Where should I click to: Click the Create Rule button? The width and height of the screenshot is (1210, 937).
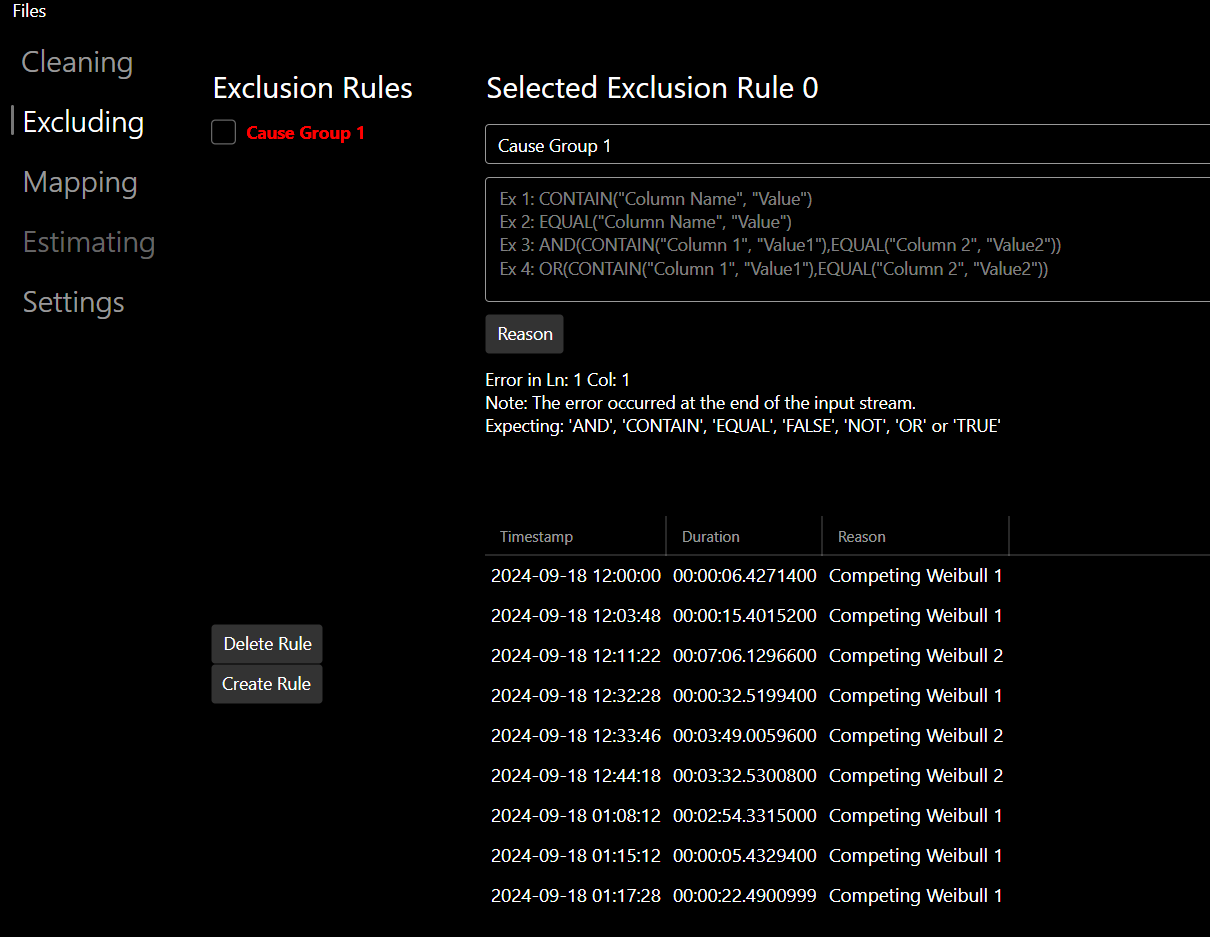[x=267, y=684]
